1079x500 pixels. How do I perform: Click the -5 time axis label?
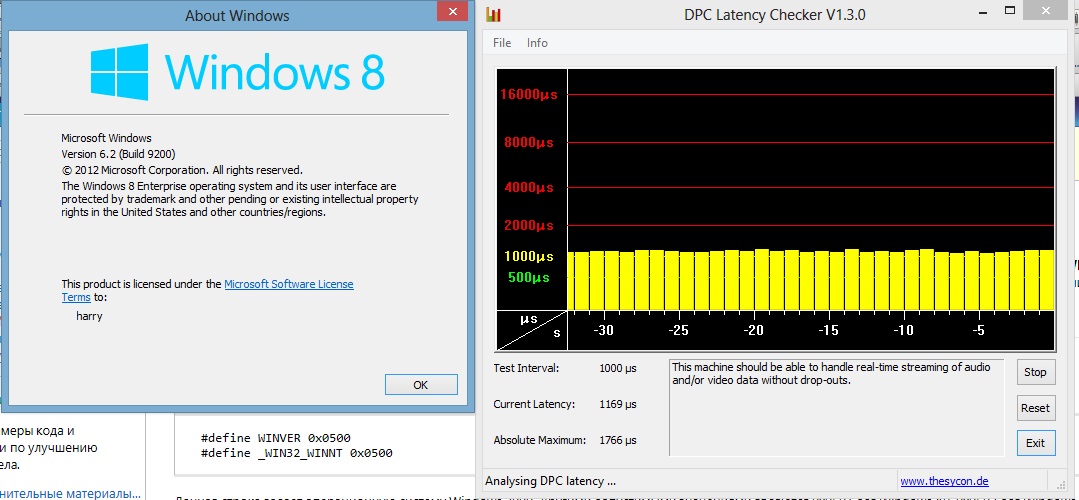coord(978,330)
